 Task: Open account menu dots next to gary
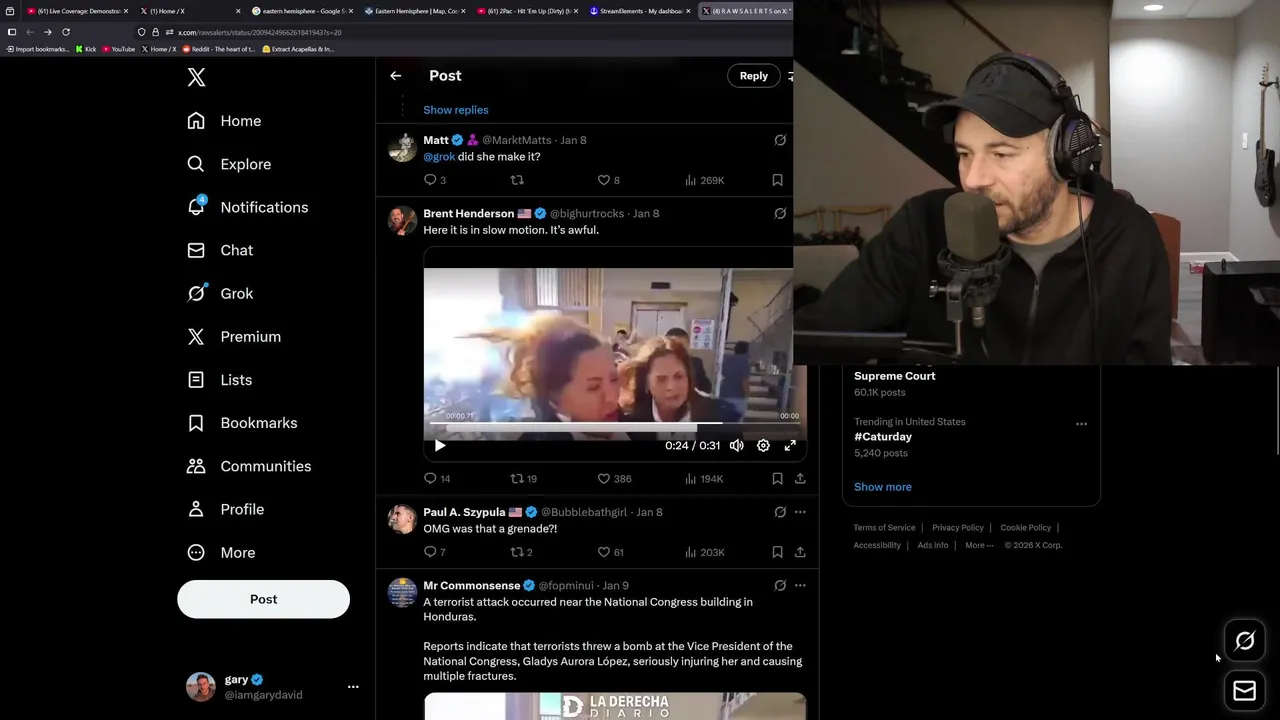pyautogui.click(x=352, y=687)
